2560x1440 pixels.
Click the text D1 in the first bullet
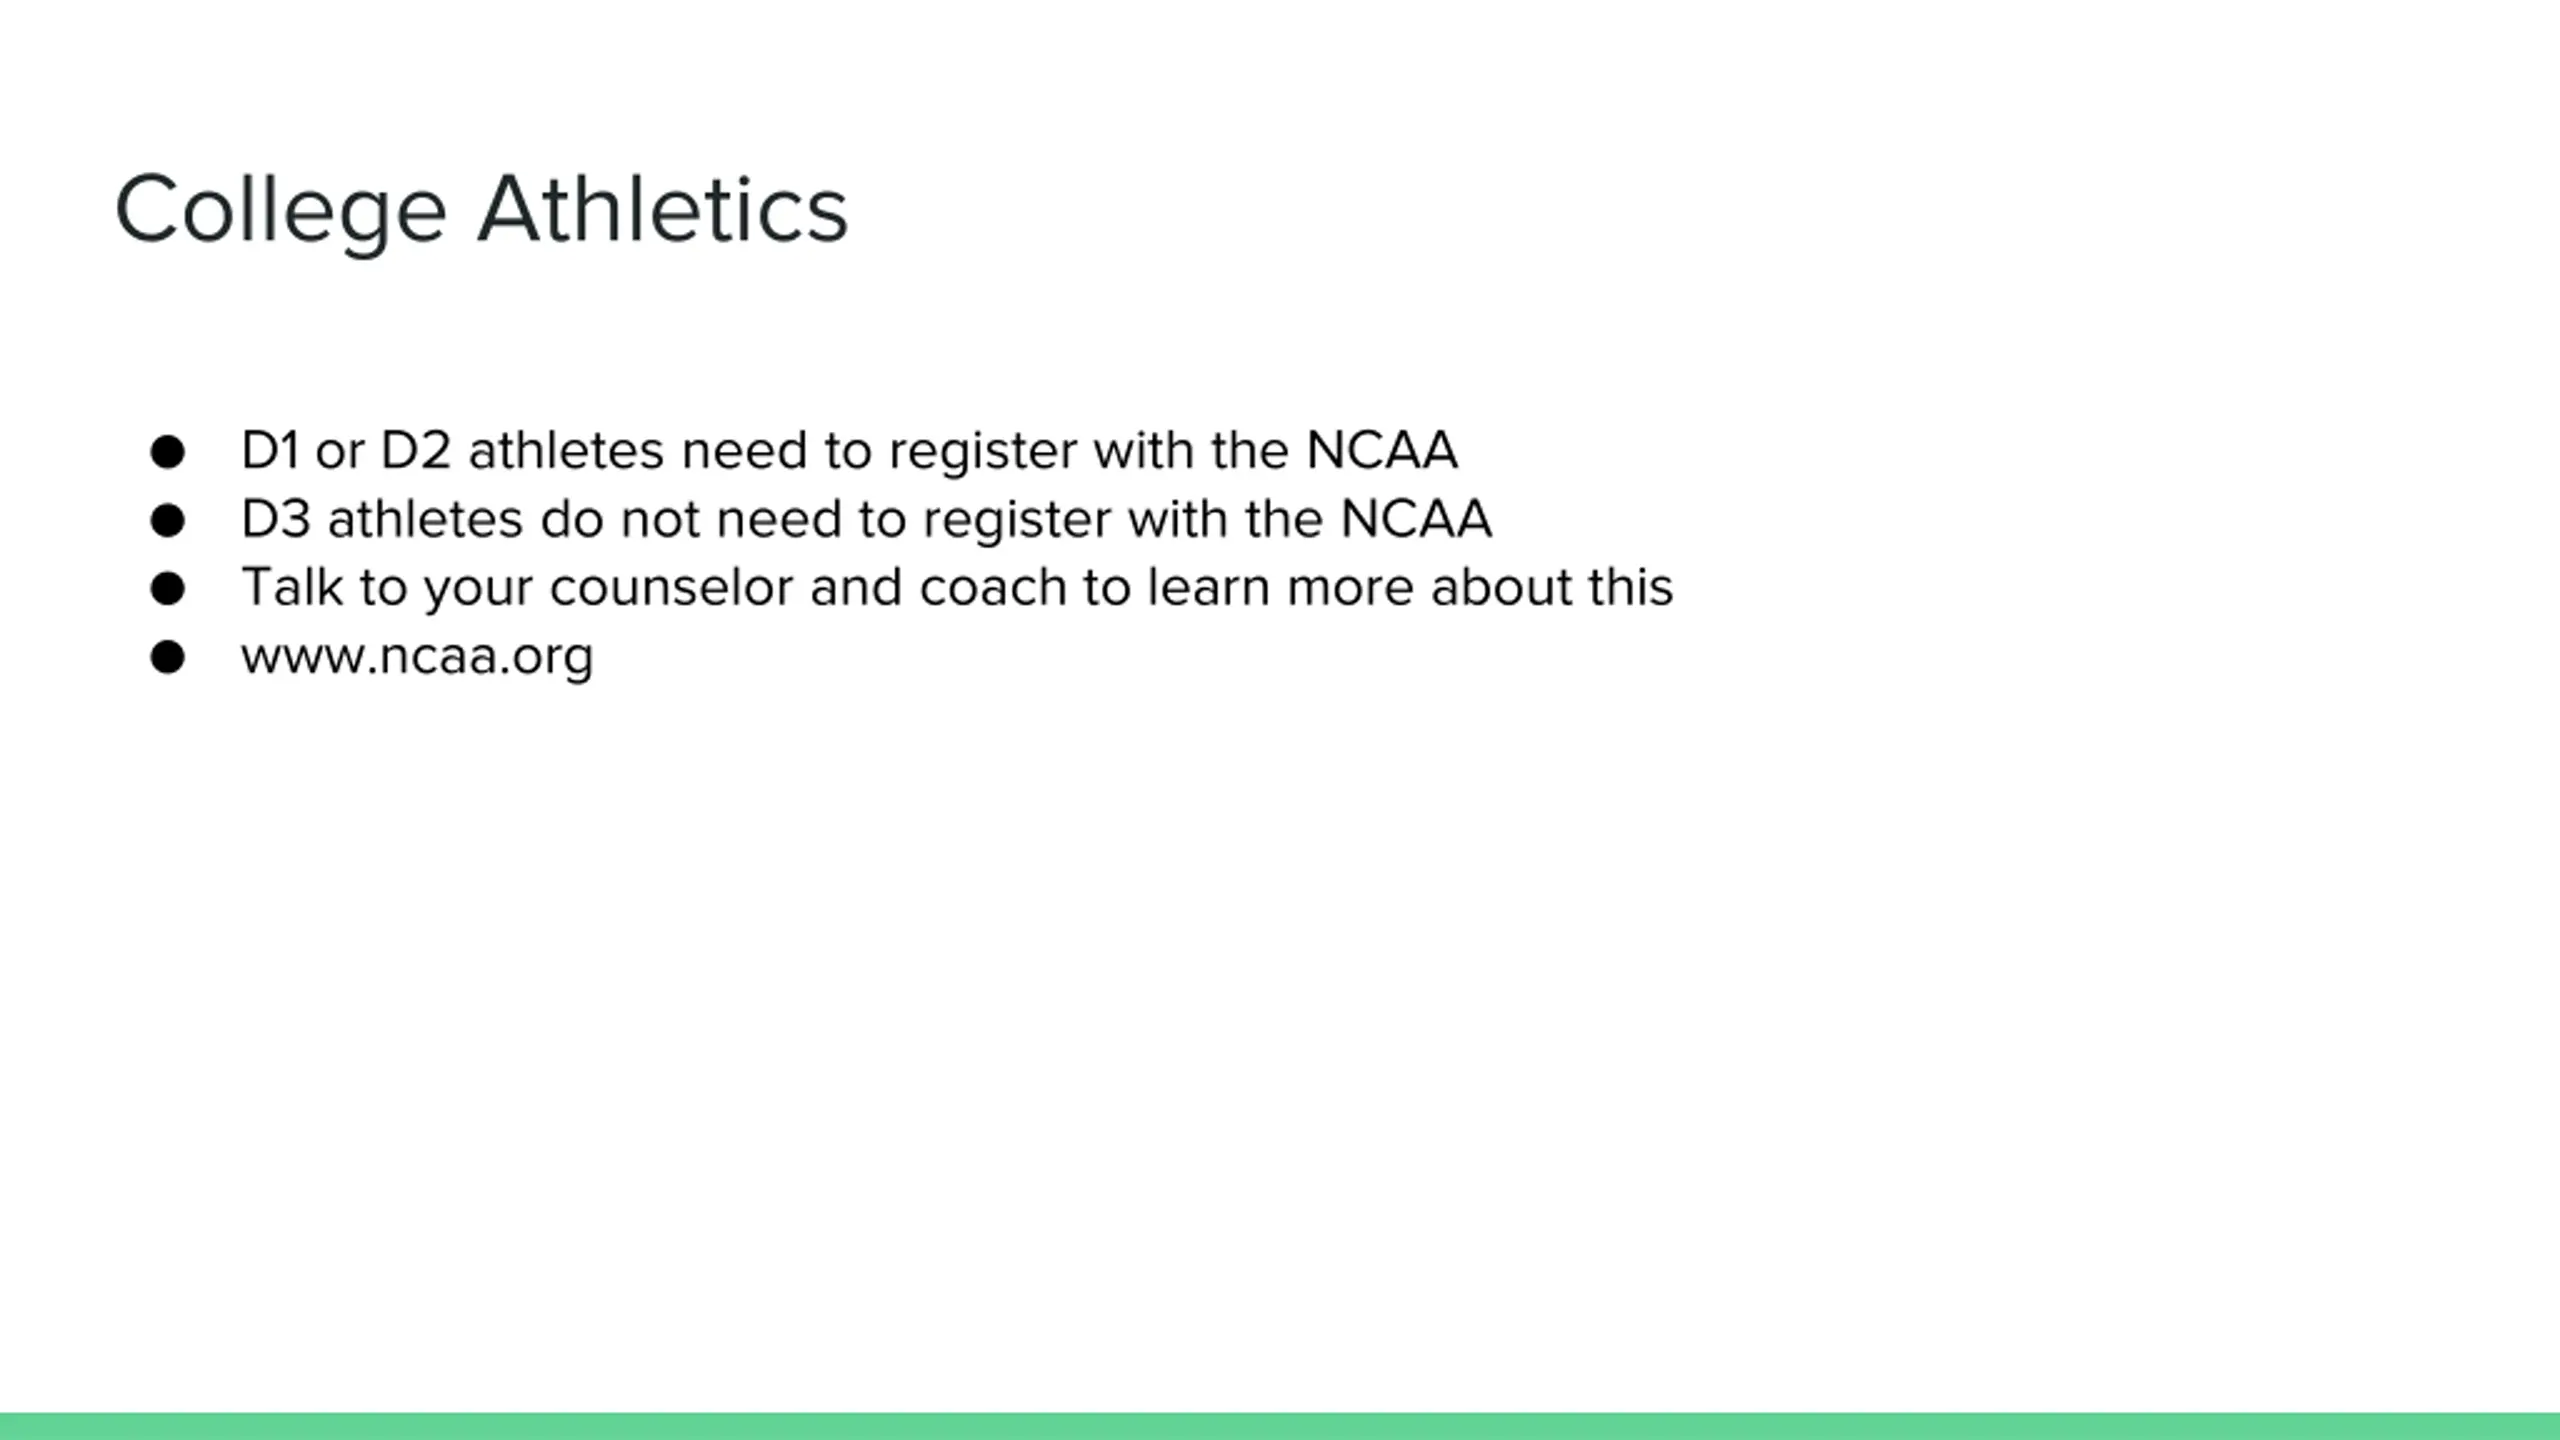[x=270, y=451]
